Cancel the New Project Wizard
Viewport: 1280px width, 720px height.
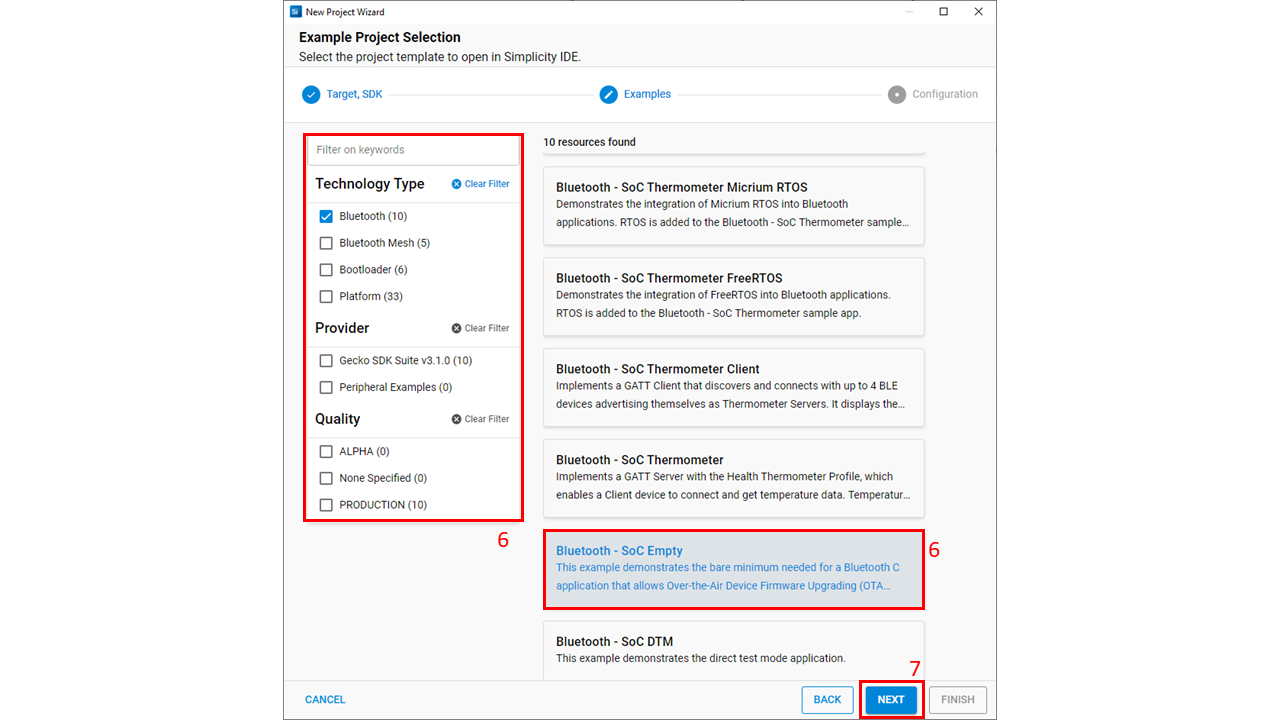[325, 700]
